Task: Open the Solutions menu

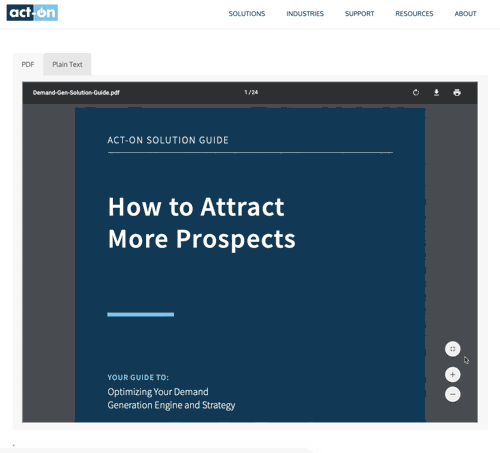Action: coord(247,14)
